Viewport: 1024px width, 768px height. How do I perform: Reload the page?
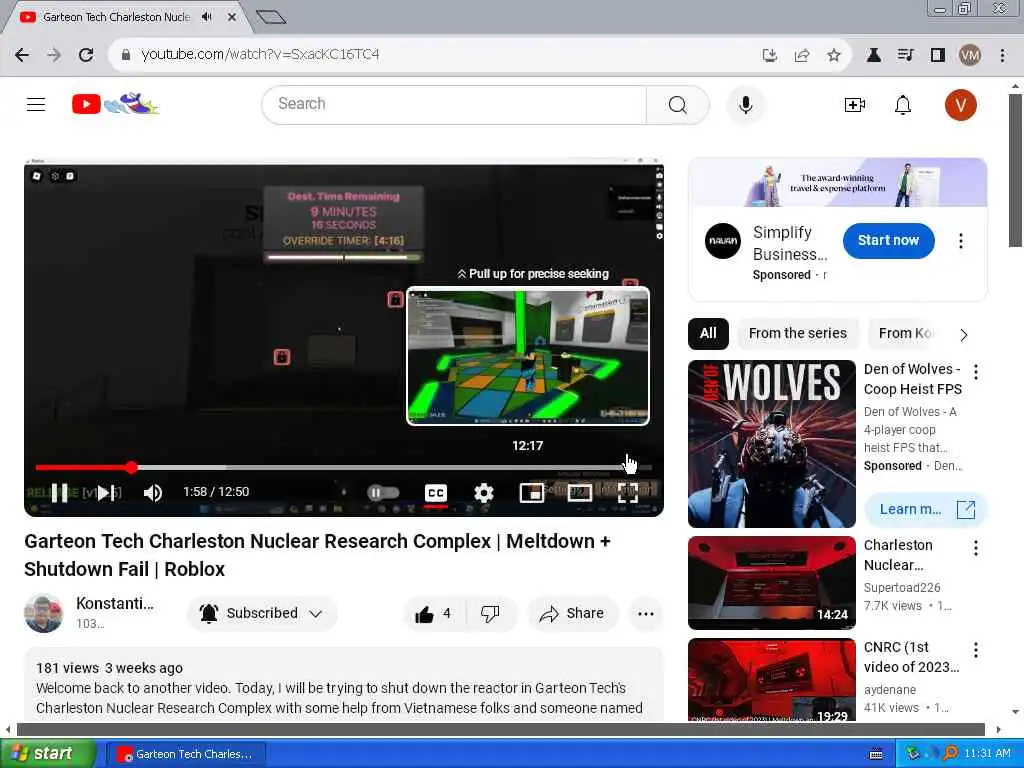click(86, 55)
